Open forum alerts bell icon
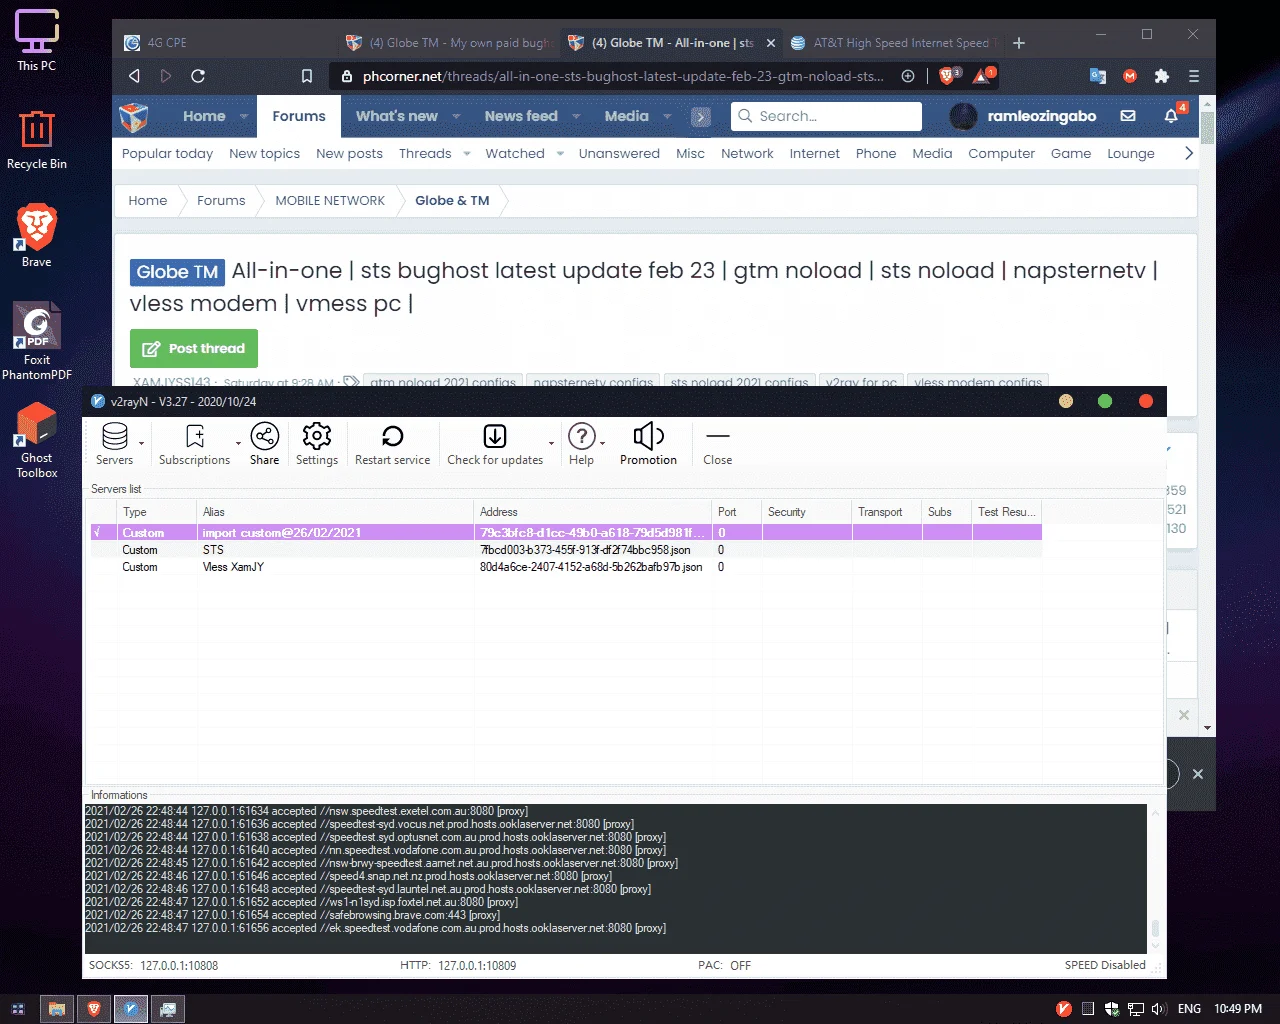Screen dimensions: 1280x1024 pyautogui.click(x=1171, y=116)
